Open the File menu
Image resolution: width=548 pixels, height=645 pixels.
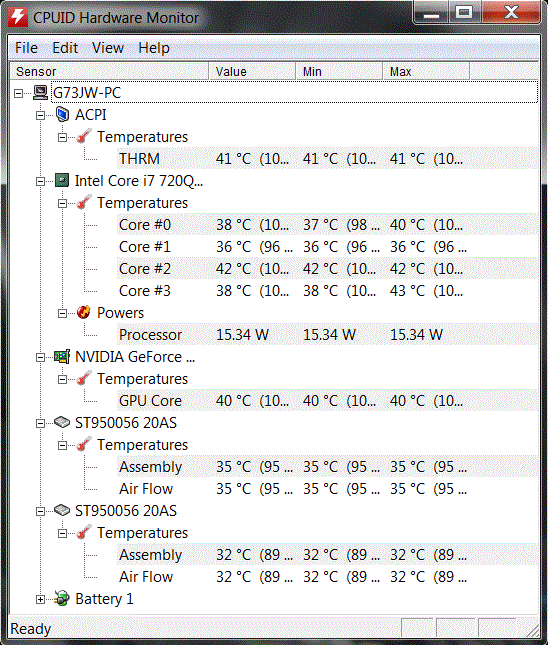(x=26, y=48)
